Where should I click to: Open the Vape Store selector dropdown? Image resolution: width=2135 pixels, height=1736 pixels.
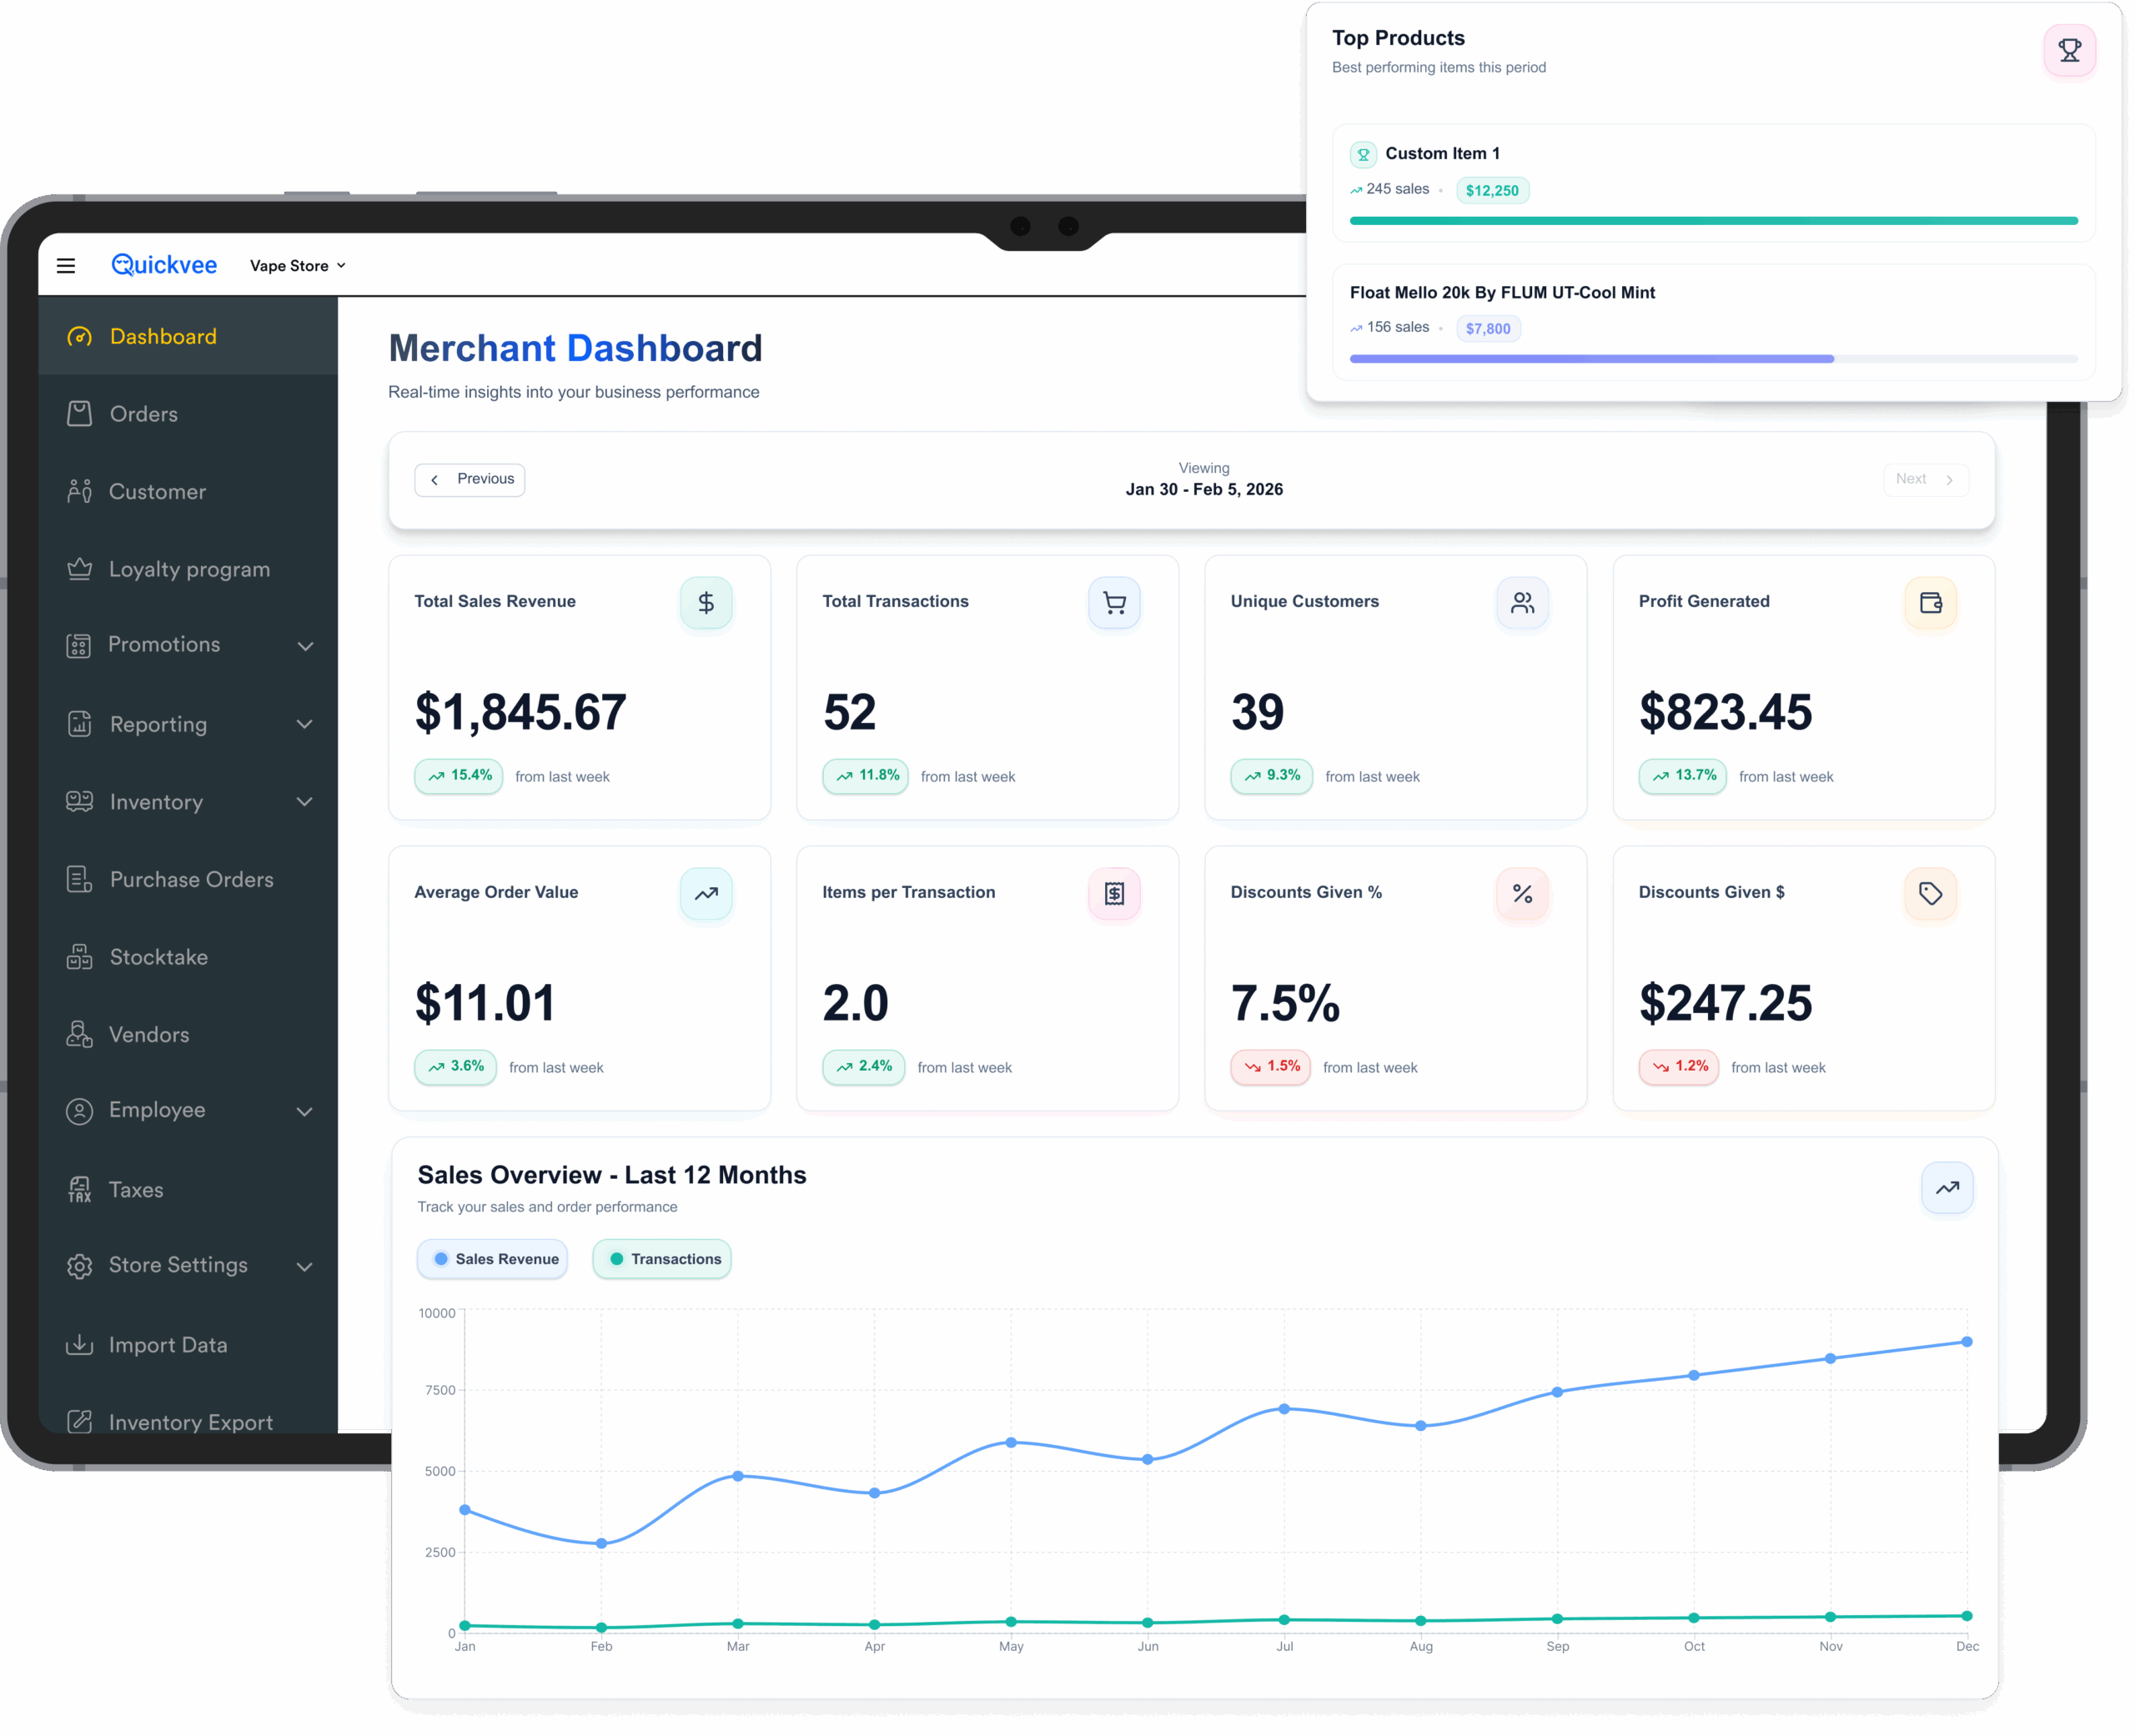pos(297,266)
